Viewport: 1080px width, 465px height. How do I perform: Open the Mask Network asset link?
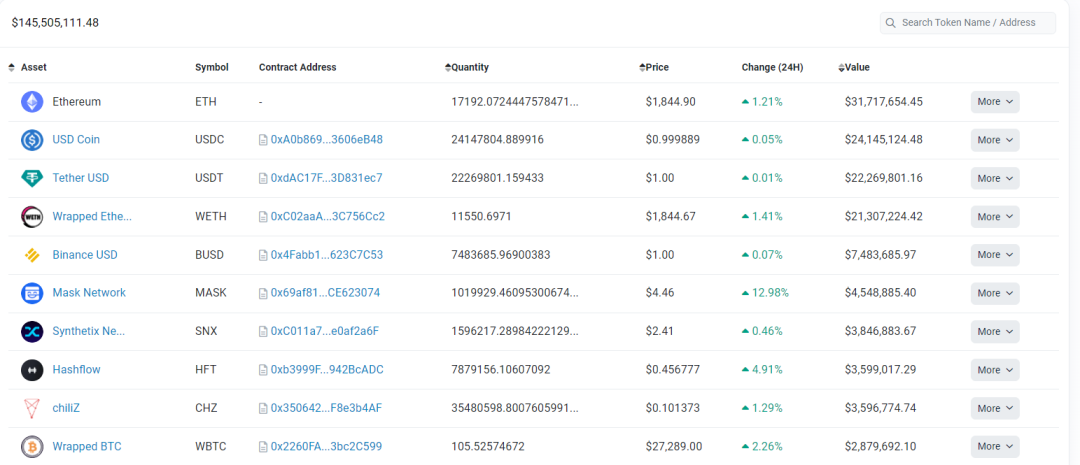pos(89,293)
